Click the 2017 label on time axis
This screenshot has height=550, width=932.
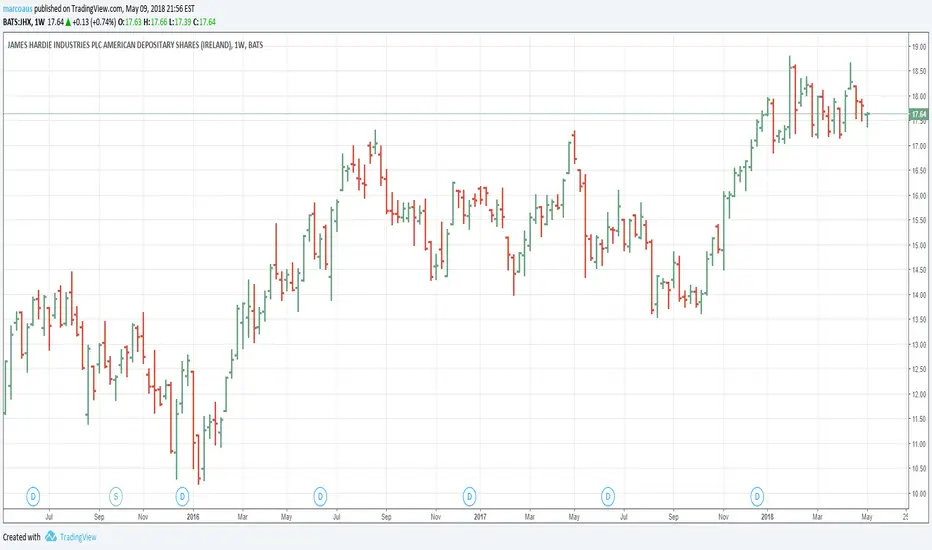[480, 517]
